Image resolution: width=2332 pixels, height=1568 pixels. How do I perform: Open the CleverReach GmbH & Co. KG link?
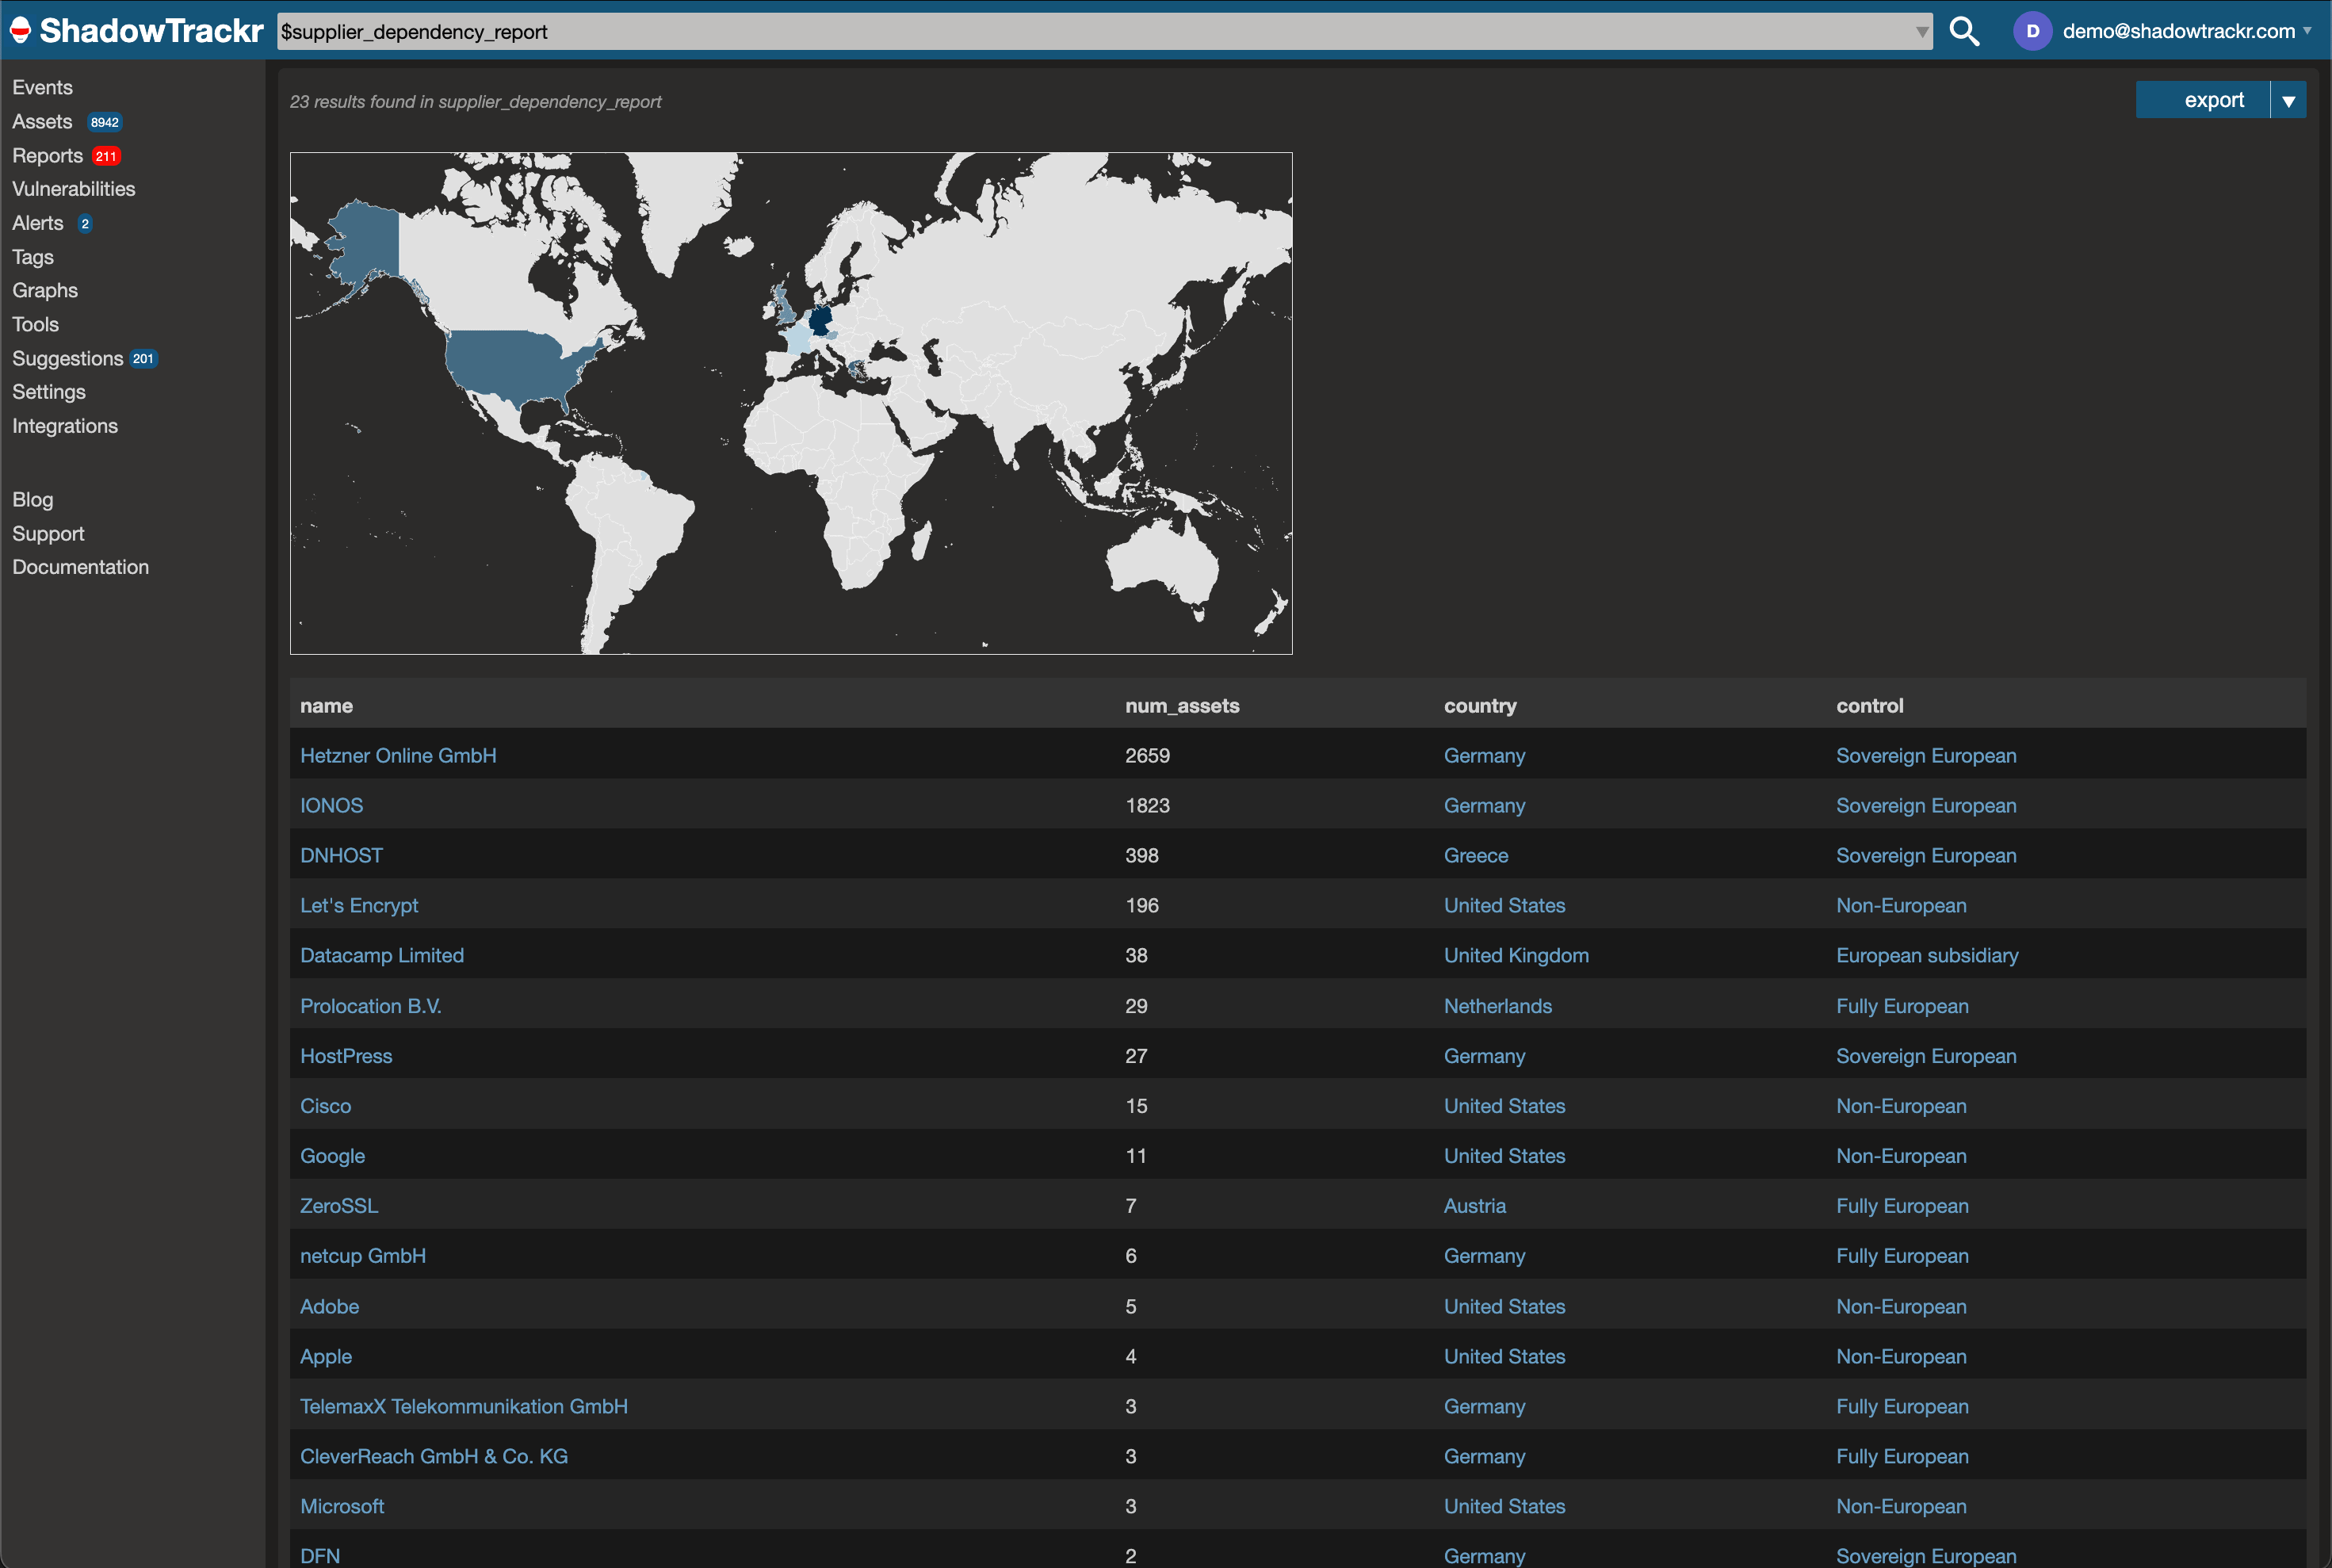[x=434, y=1457]
